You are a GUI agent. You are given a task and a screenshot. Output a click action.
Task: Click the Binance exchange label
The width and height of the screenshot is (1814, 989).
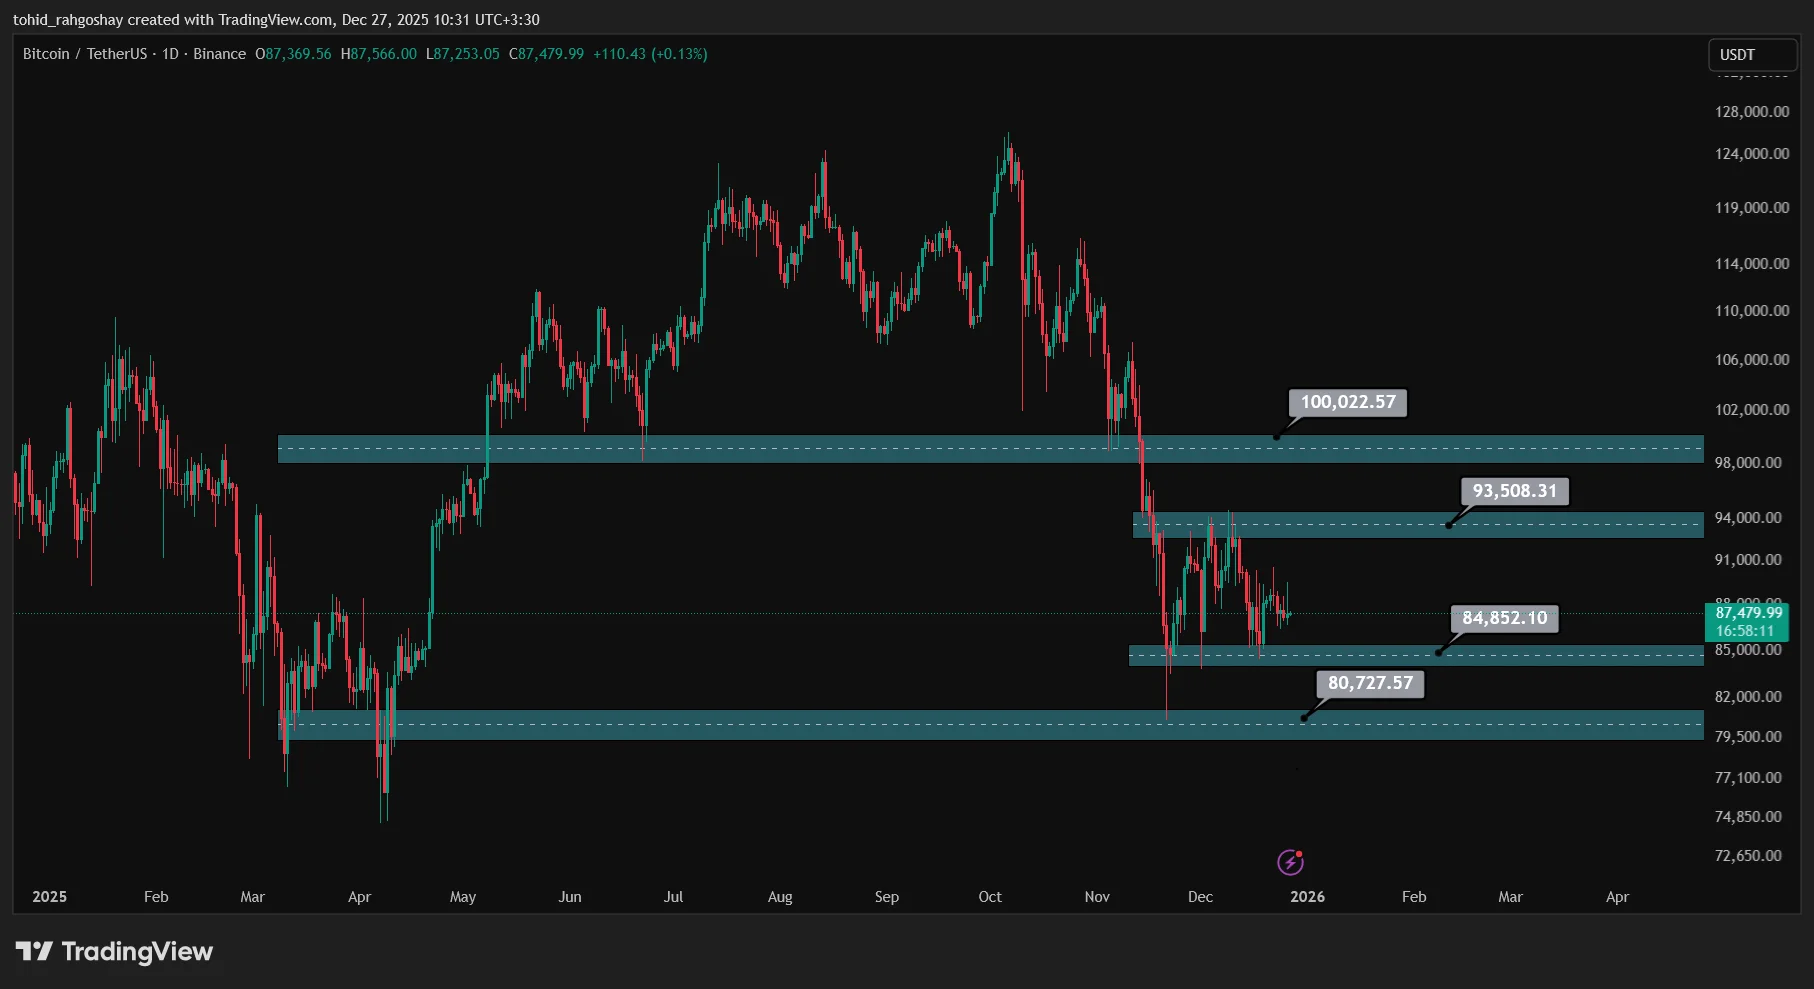click(218, 54)
